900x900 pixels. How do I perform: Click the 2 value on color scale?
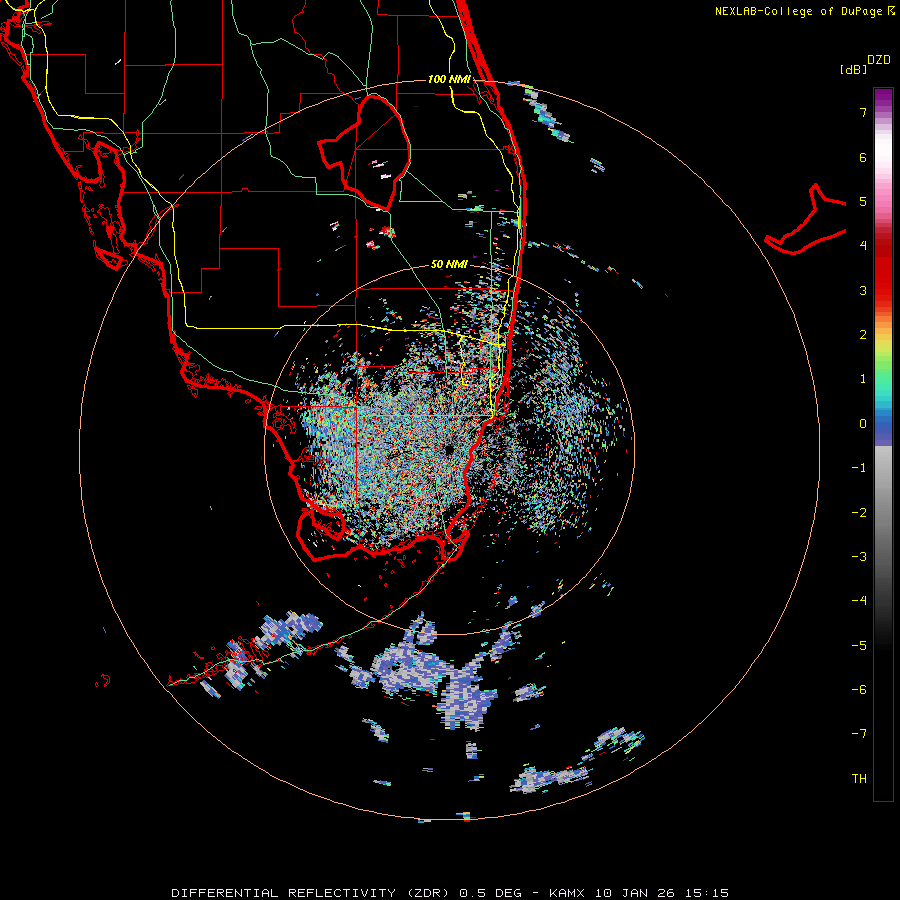863,335
